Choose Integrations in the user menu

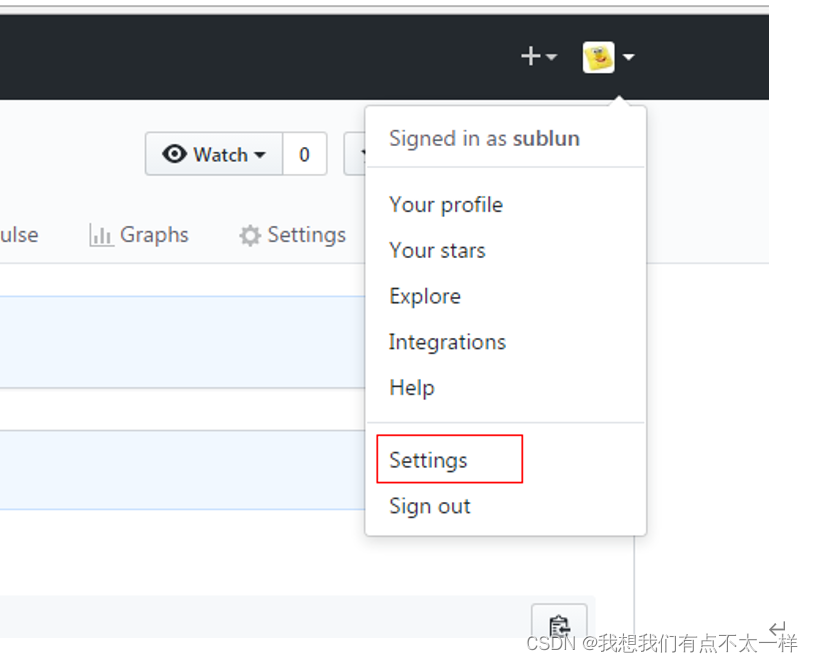(x=447, y=342)
